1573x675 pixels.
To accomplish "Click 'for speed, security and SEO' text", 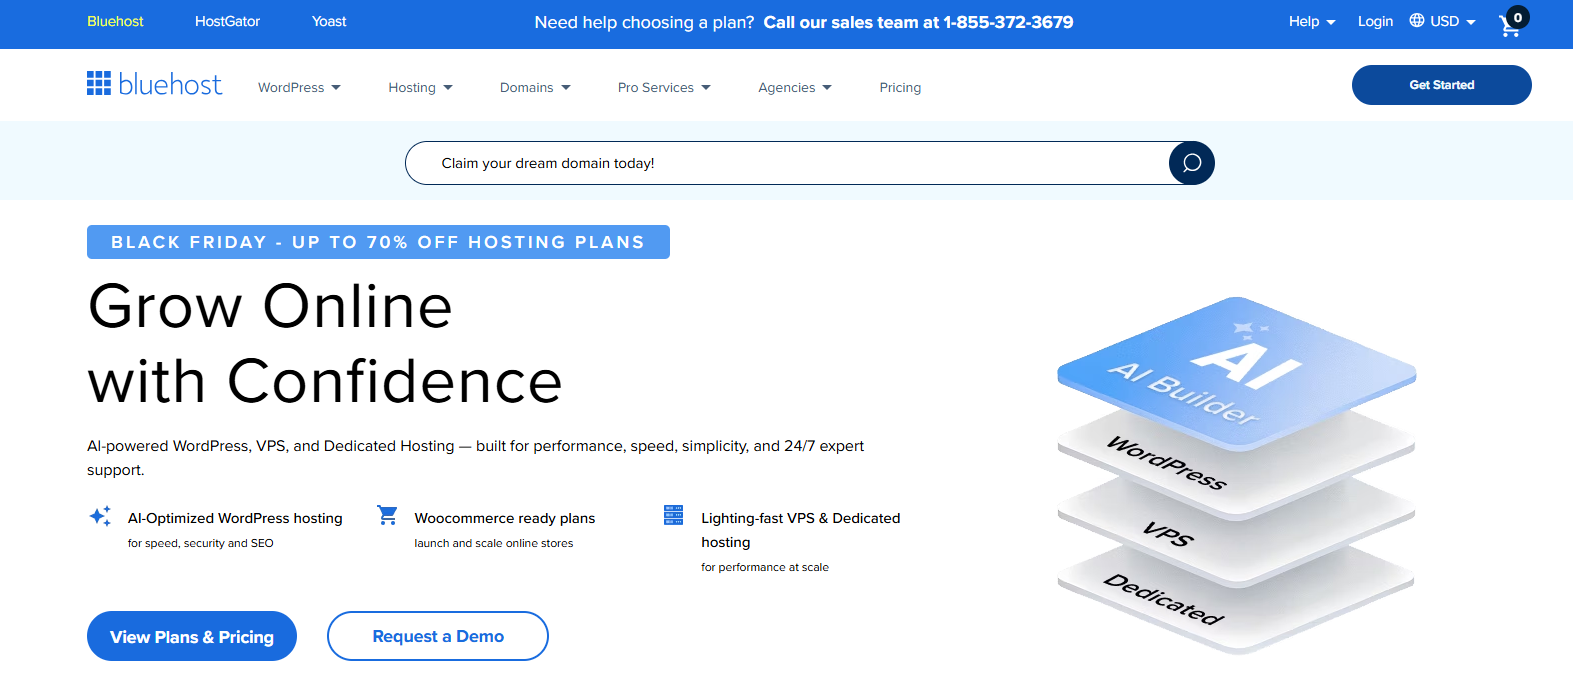I will click(x=200, y=543).
